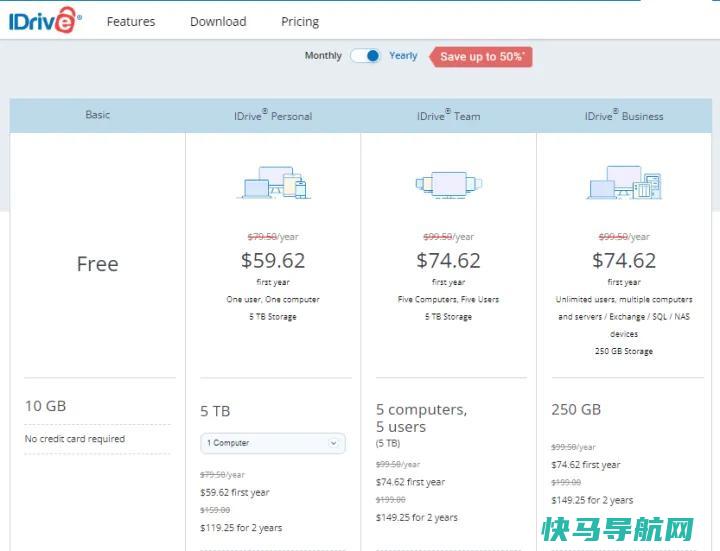Click One user, One computer text

coord(273,299)
